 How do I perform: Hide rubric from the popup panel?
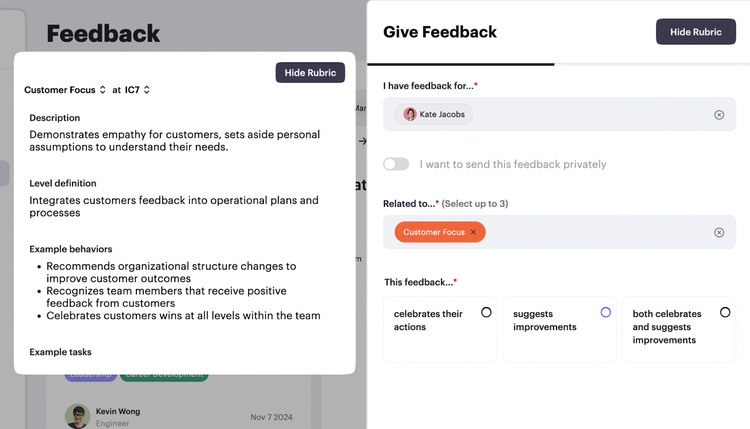pos(310,73)
